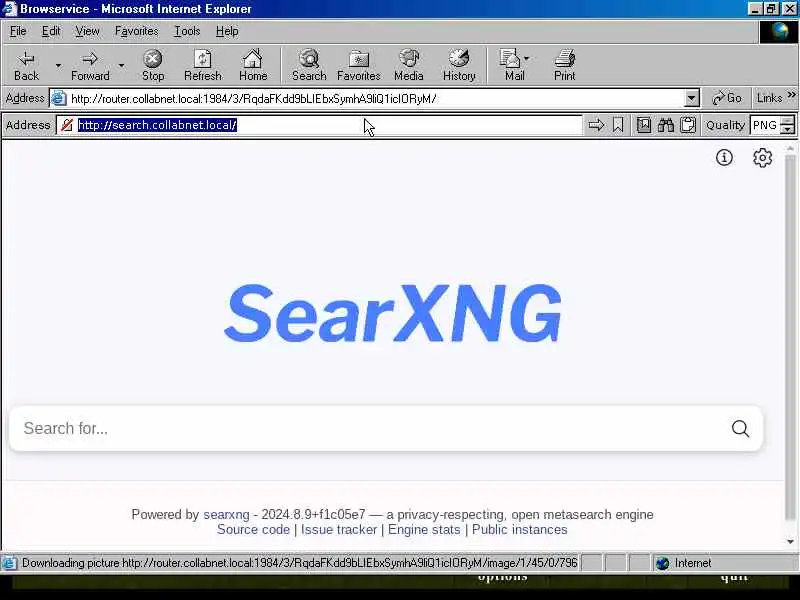Image resolution: width=800 pixels, height=600 pixels.
Task: Click the status bar downloading text
Action: (x=299, y=563)
